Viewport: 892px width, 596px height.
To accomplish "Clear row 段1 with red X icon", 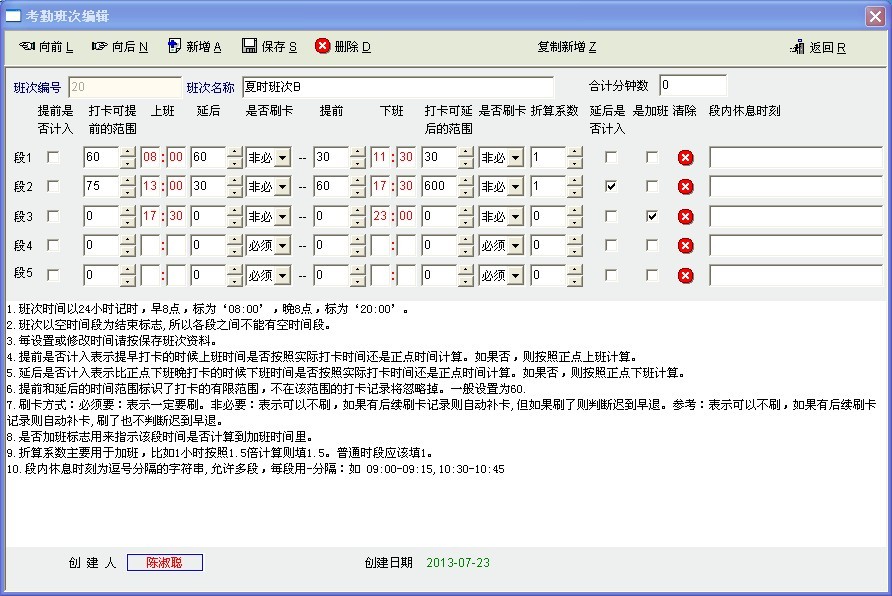I will click(685, 157).
